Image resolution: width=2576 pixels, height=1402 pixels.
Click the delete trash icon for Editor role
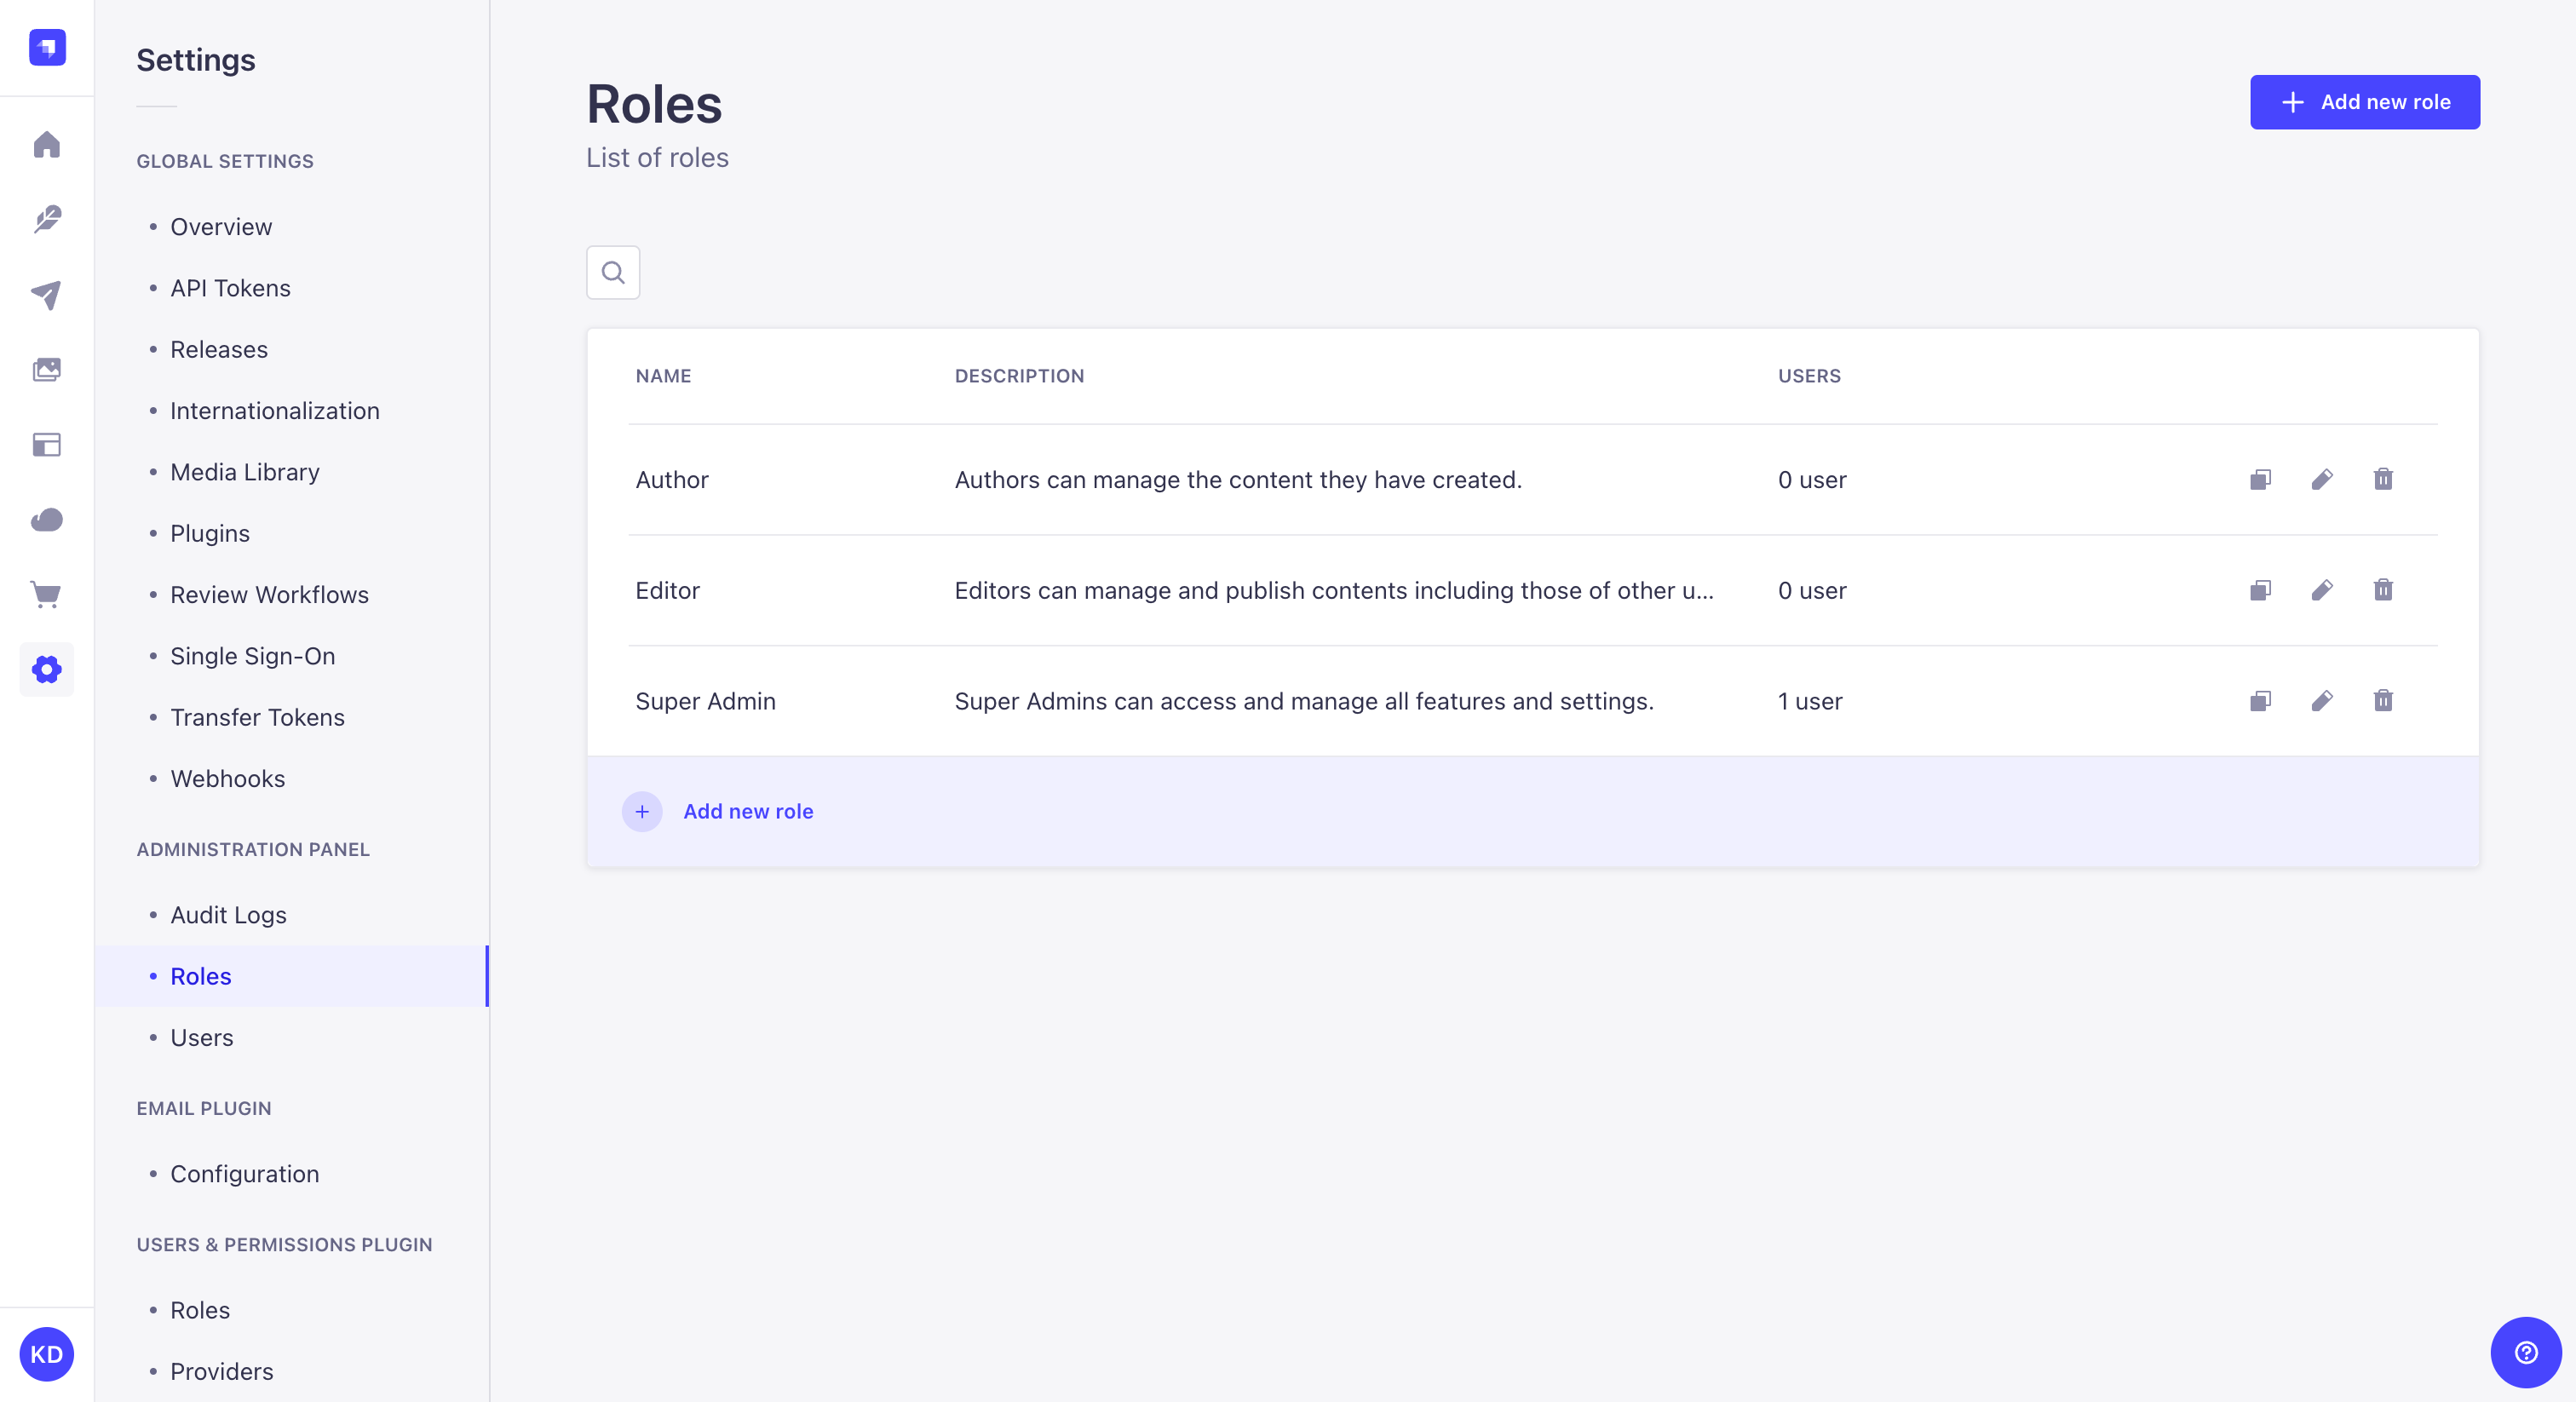tap(2384, 589)
